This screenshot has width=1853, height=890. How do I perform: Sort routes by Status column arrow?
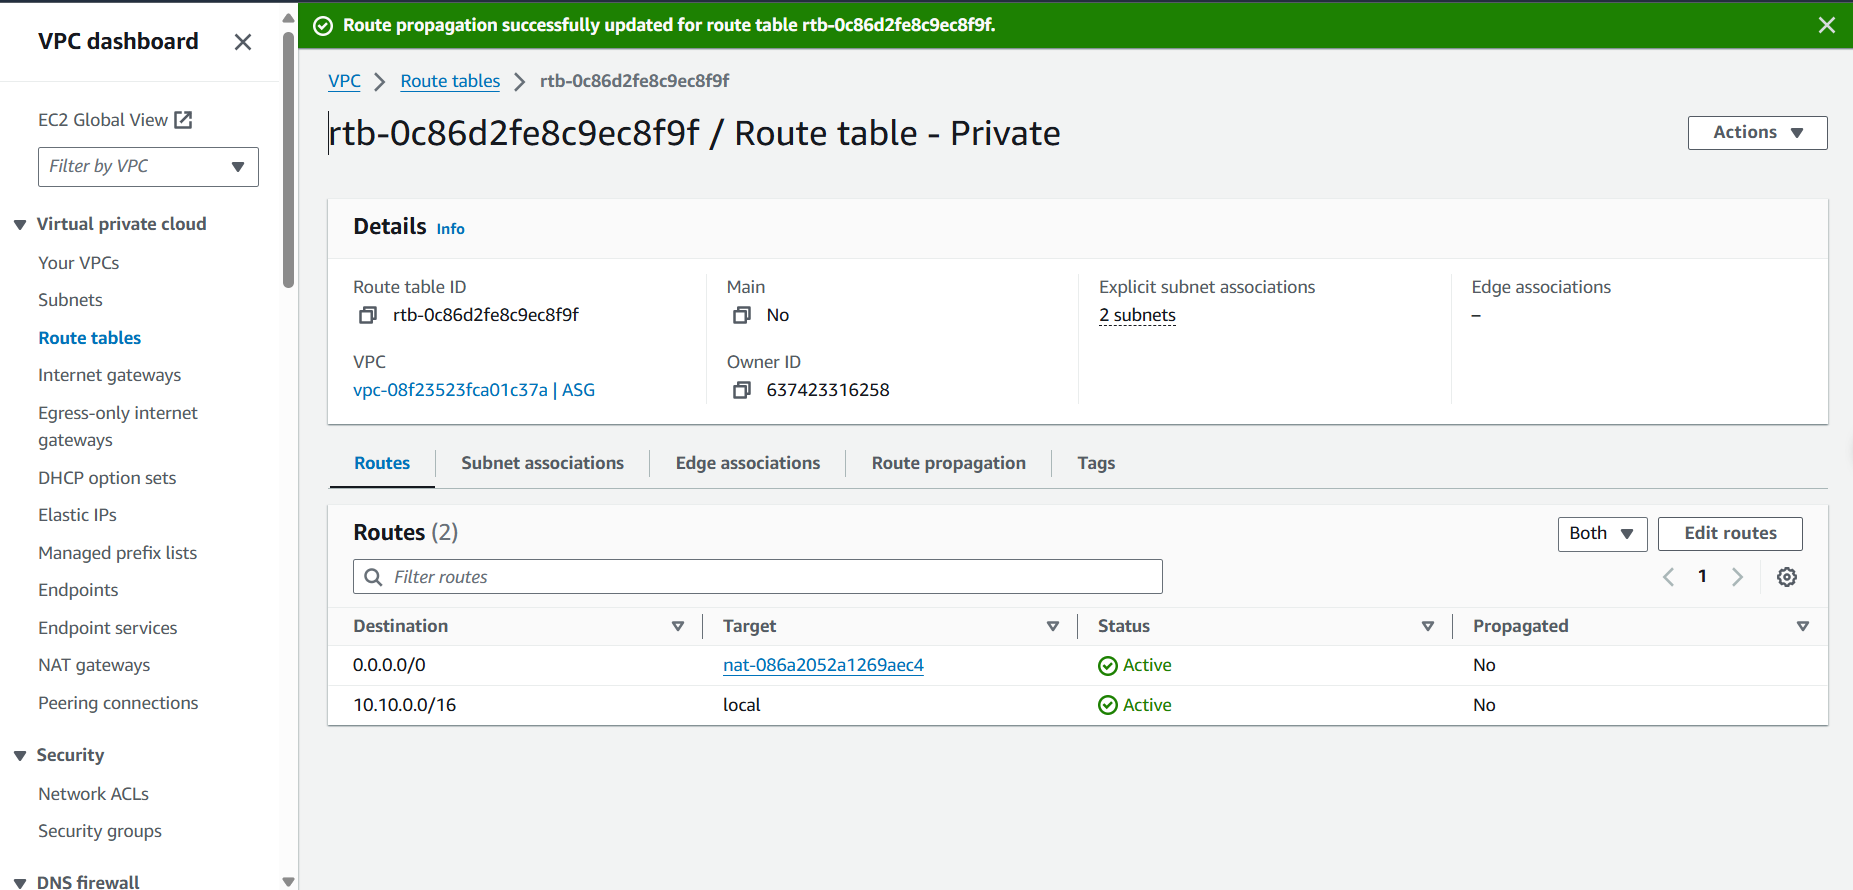(1428, 626)
